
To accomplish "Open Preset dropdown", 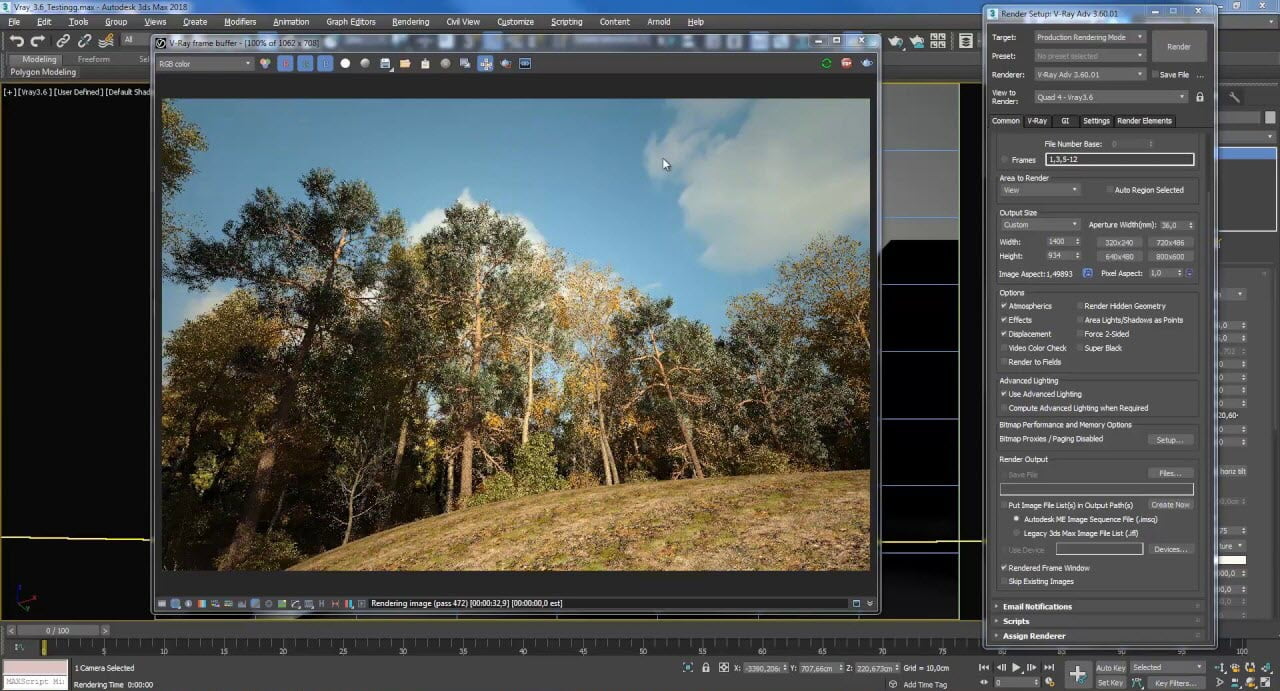I will click(1089, 56).
